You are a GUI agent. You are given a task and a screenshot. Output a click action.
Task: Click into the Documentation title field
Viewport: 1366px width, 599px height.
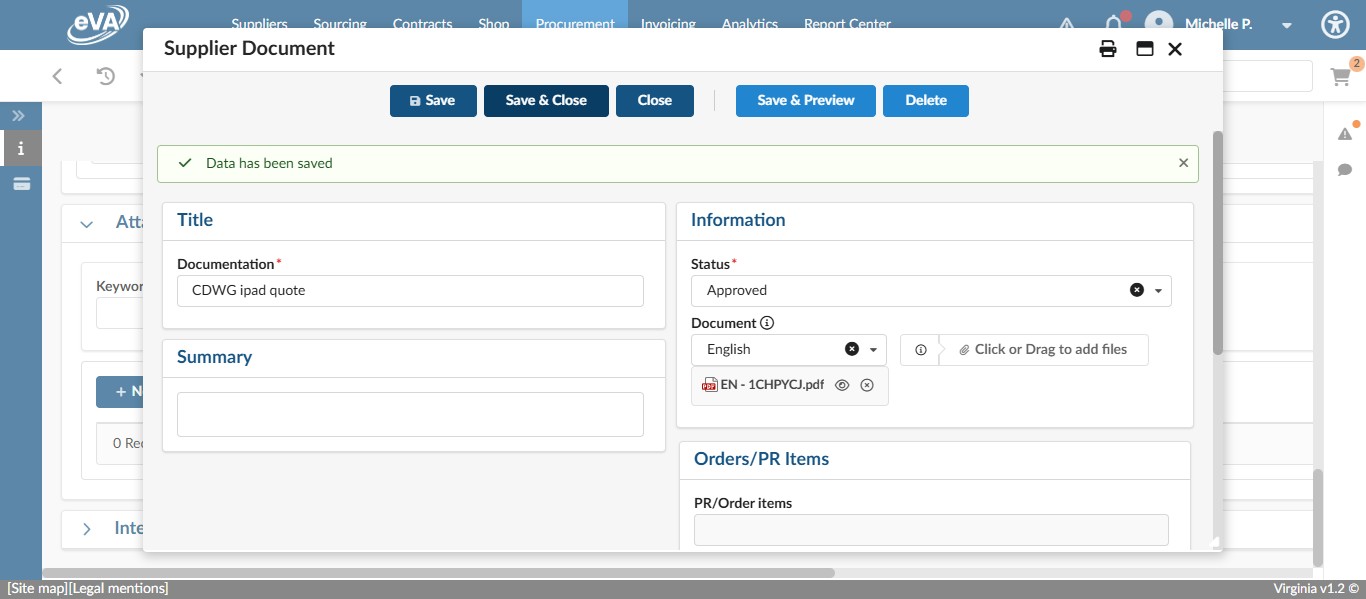coord(410,291)
